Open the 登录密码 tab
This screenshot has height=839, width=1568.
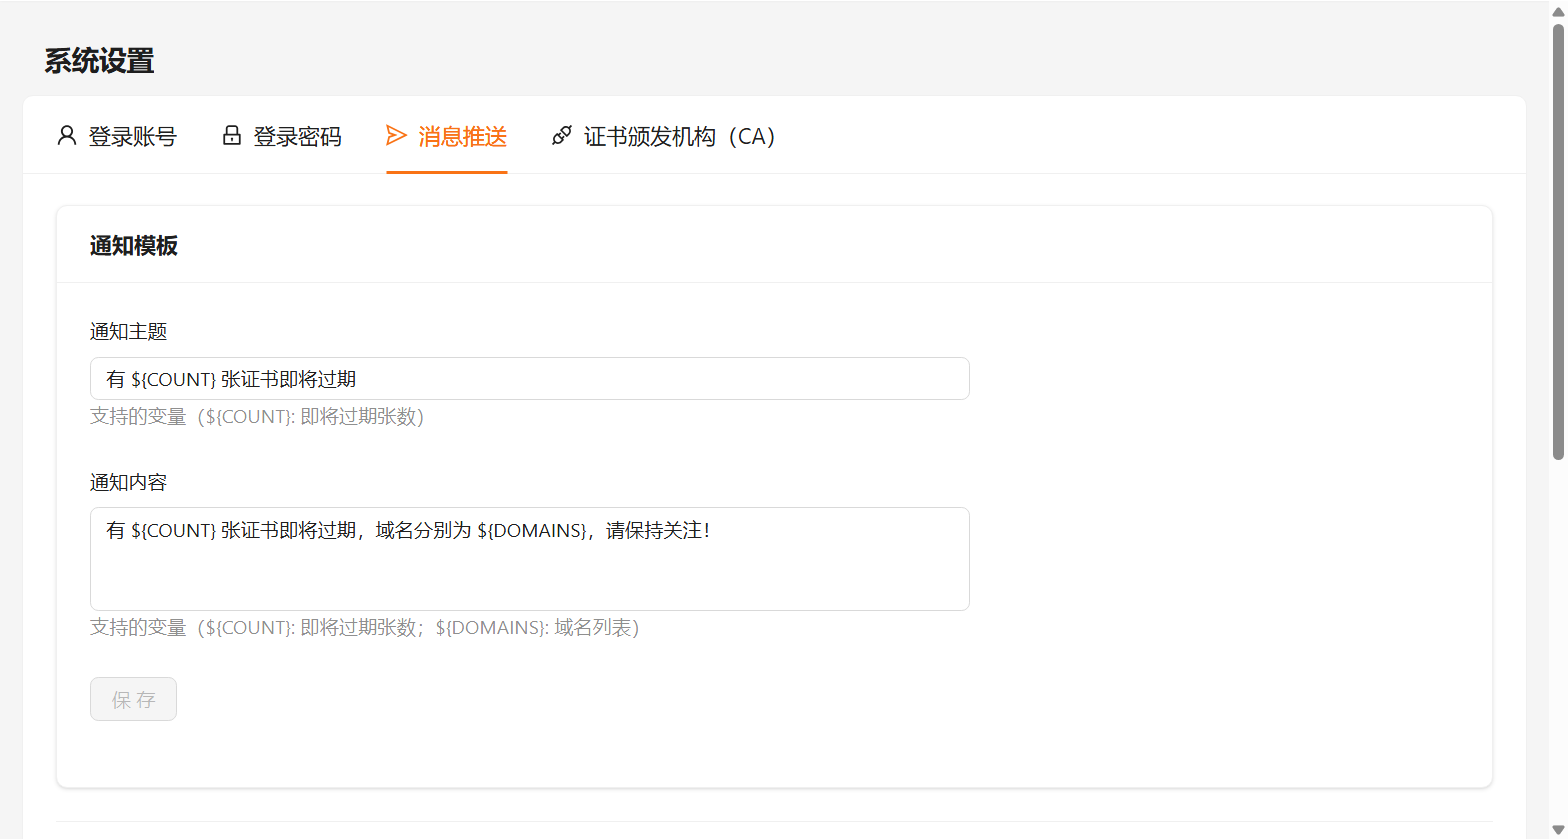tap(297, 137)
